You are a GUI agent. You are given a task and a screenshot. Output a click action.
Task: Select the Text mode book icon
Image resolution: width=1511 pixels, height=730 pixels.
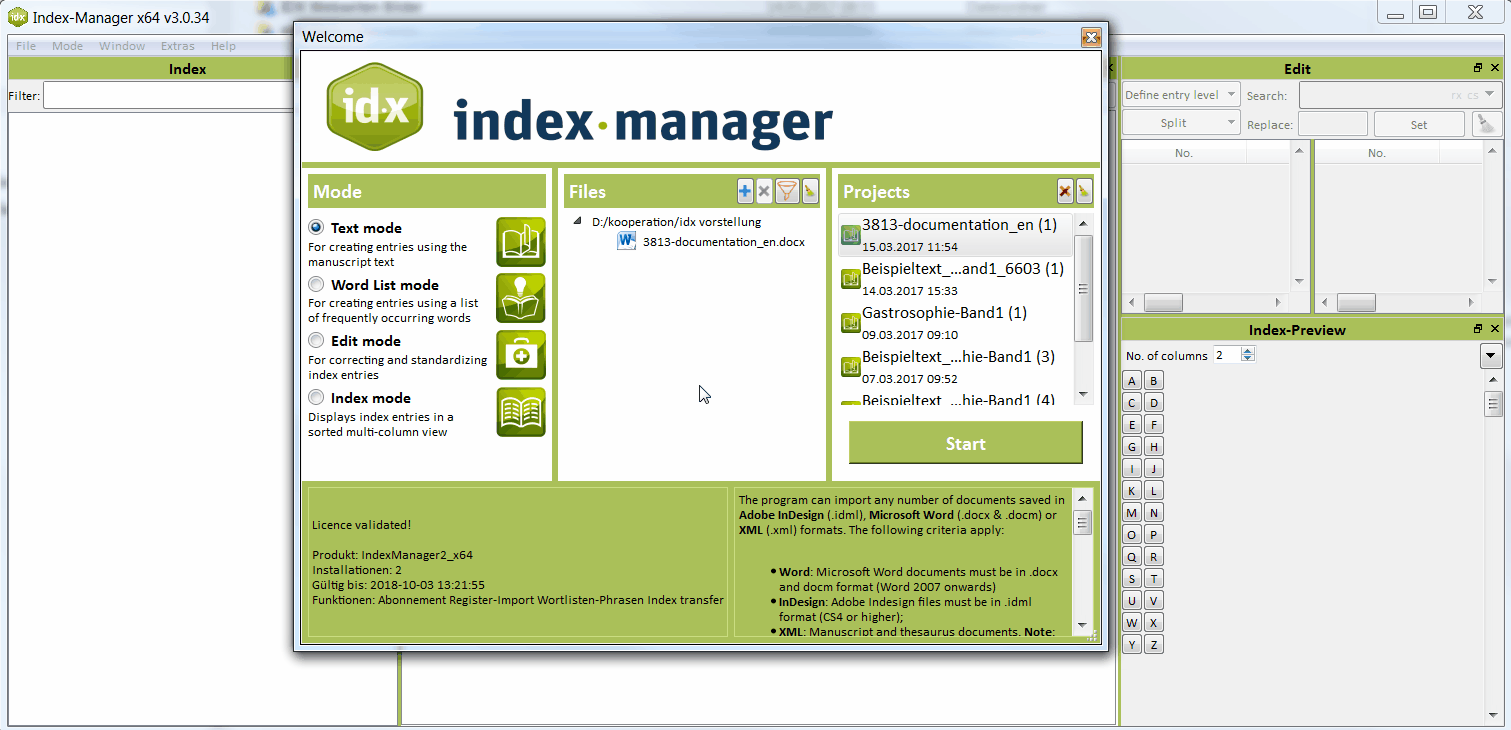[520, 241]
